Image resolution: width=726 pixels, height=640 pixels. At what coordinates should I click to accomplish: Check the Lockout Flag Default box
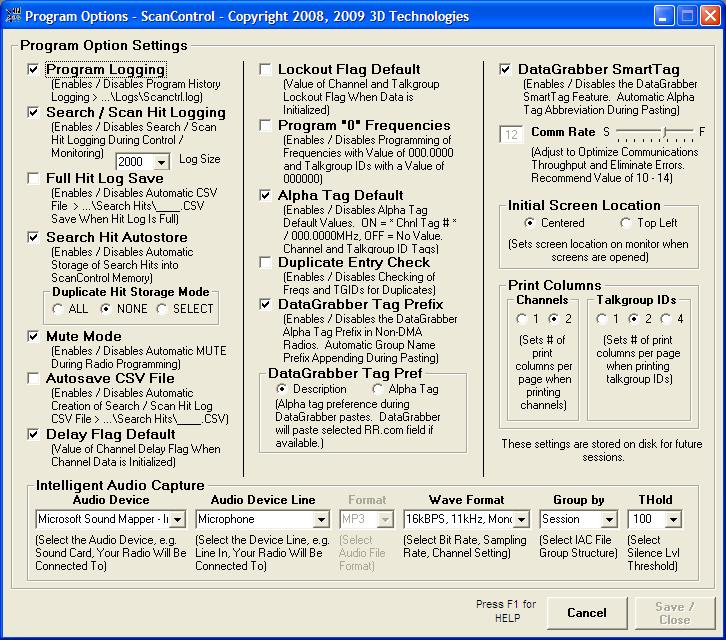tap(265, 69)
